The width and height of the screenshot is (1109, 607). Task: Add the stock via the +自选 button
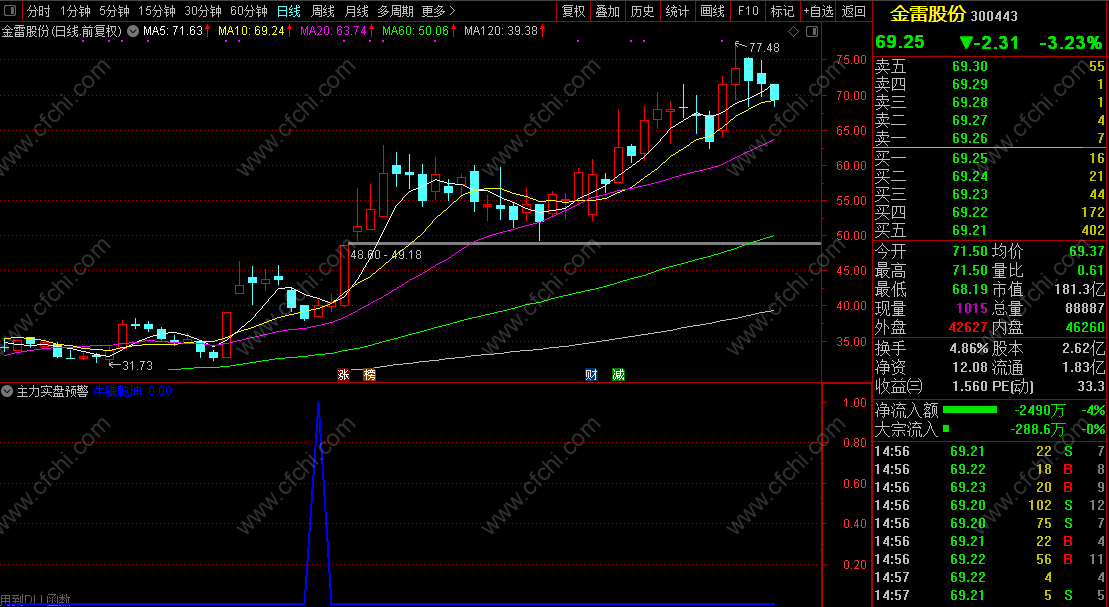[x=819, y=11]
